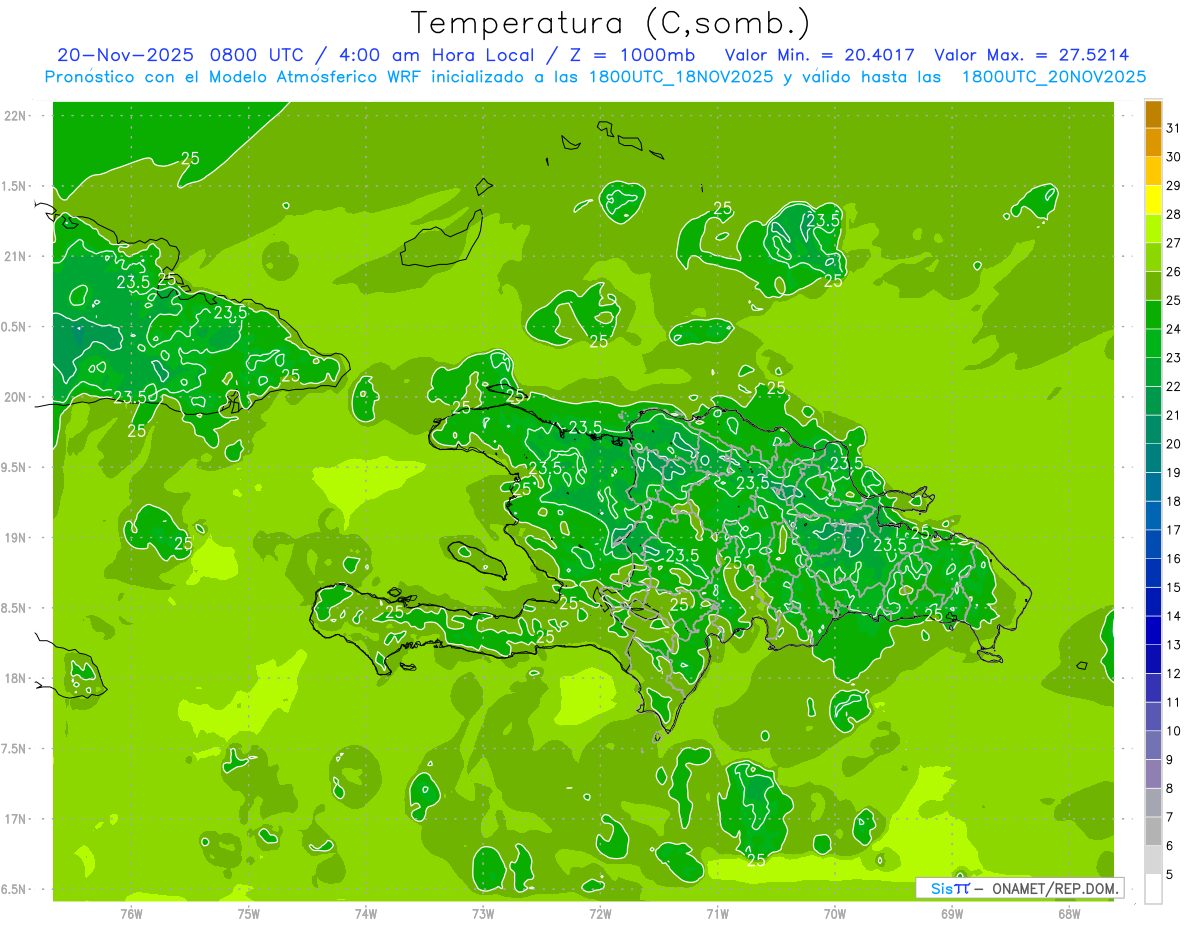Click the '20N' latitude label

15,397
